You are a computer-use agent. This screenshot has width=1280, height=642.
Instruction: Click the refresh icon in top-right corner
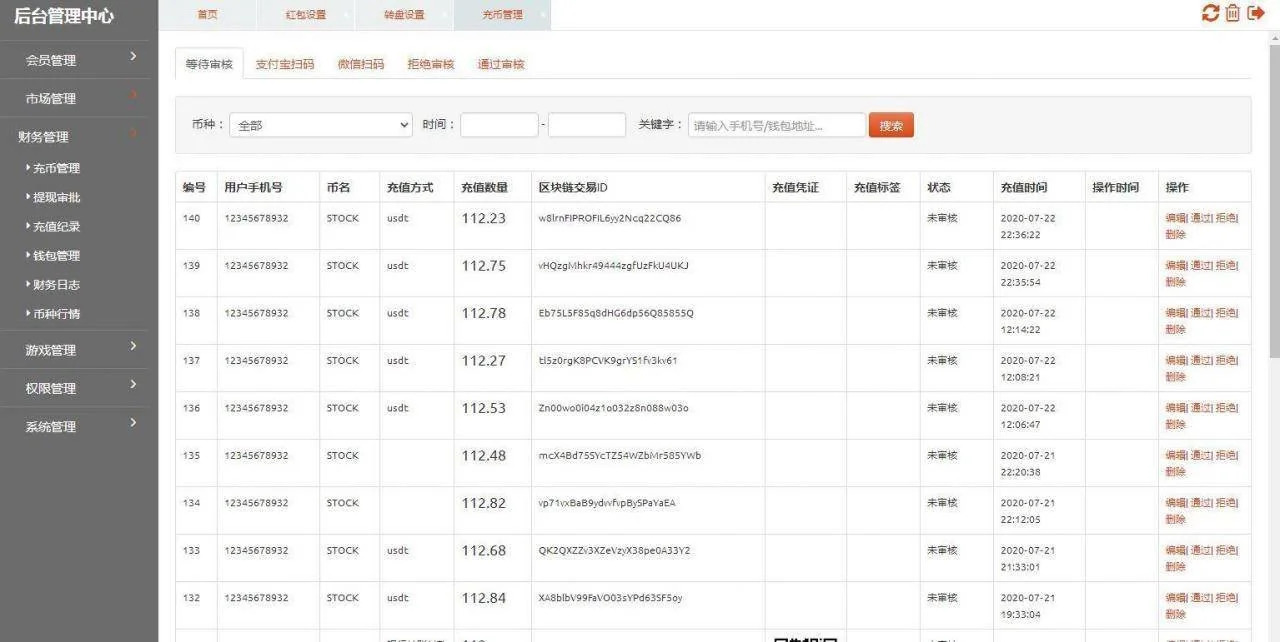(x=1210, y=13)
